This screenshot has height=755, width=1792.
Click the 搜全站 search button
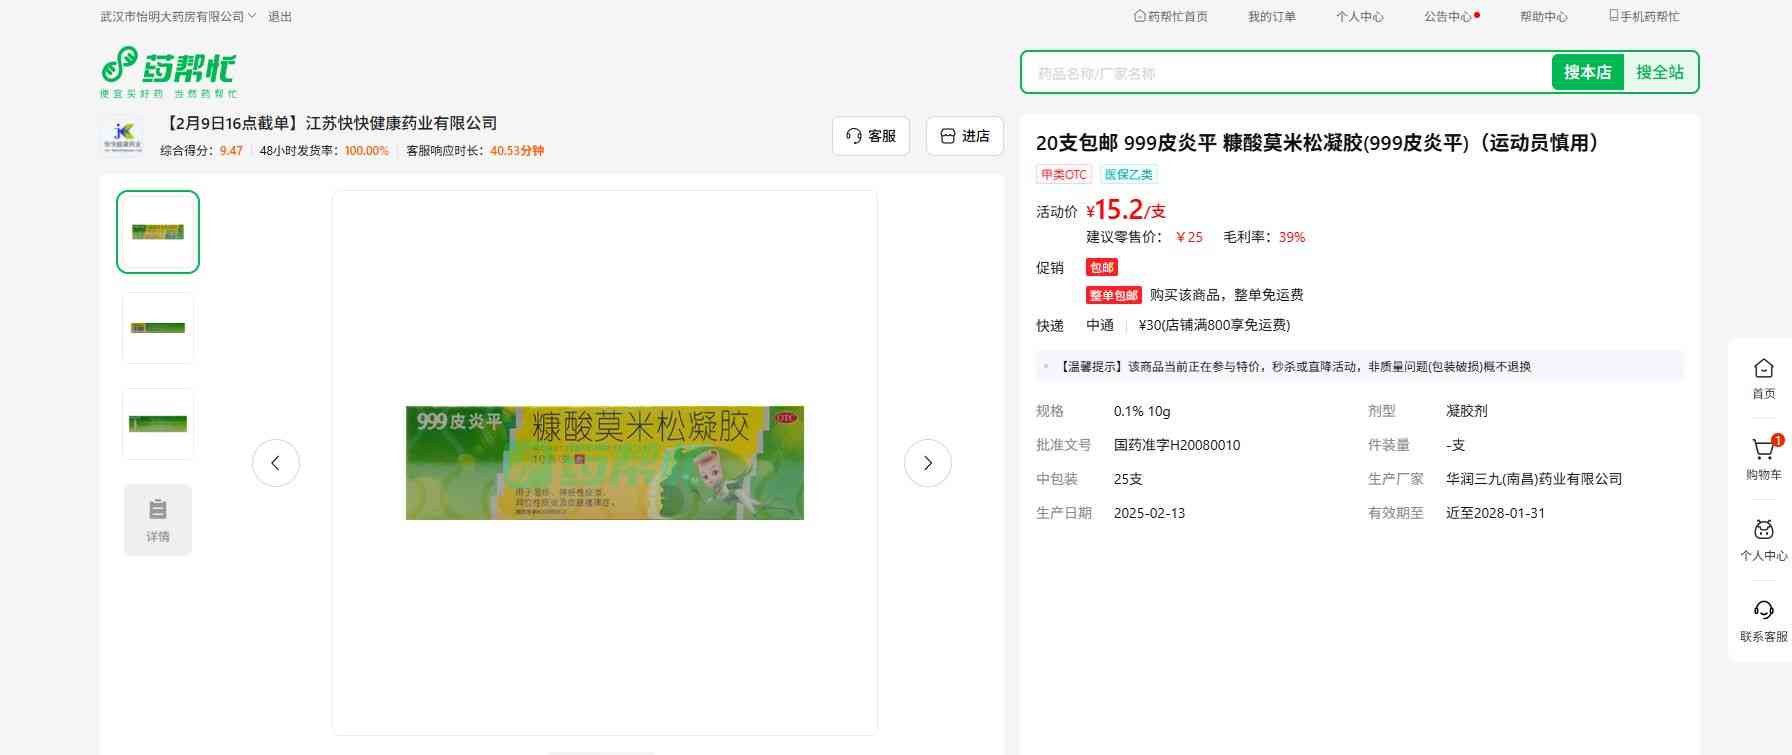point(1659,72)
